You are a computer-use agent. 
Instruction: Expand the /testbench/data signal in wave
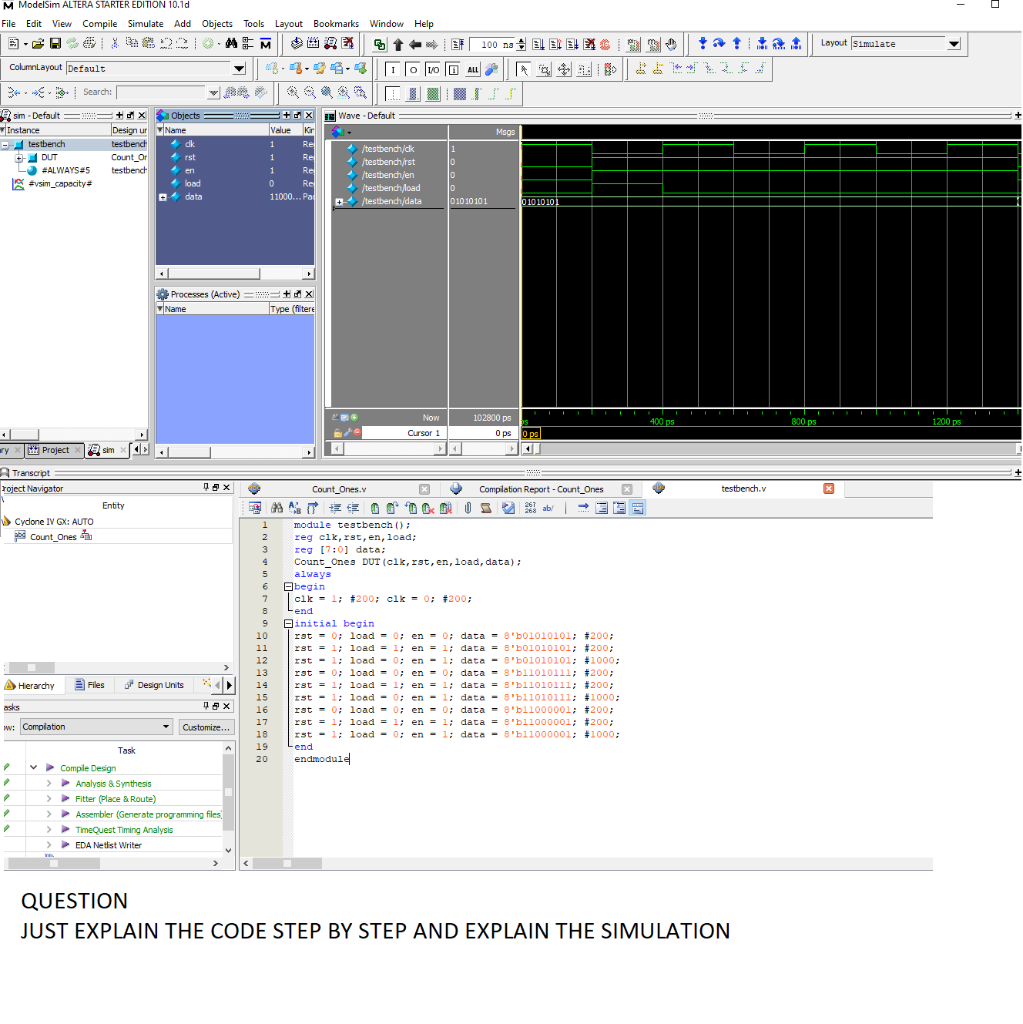(338, 201)
